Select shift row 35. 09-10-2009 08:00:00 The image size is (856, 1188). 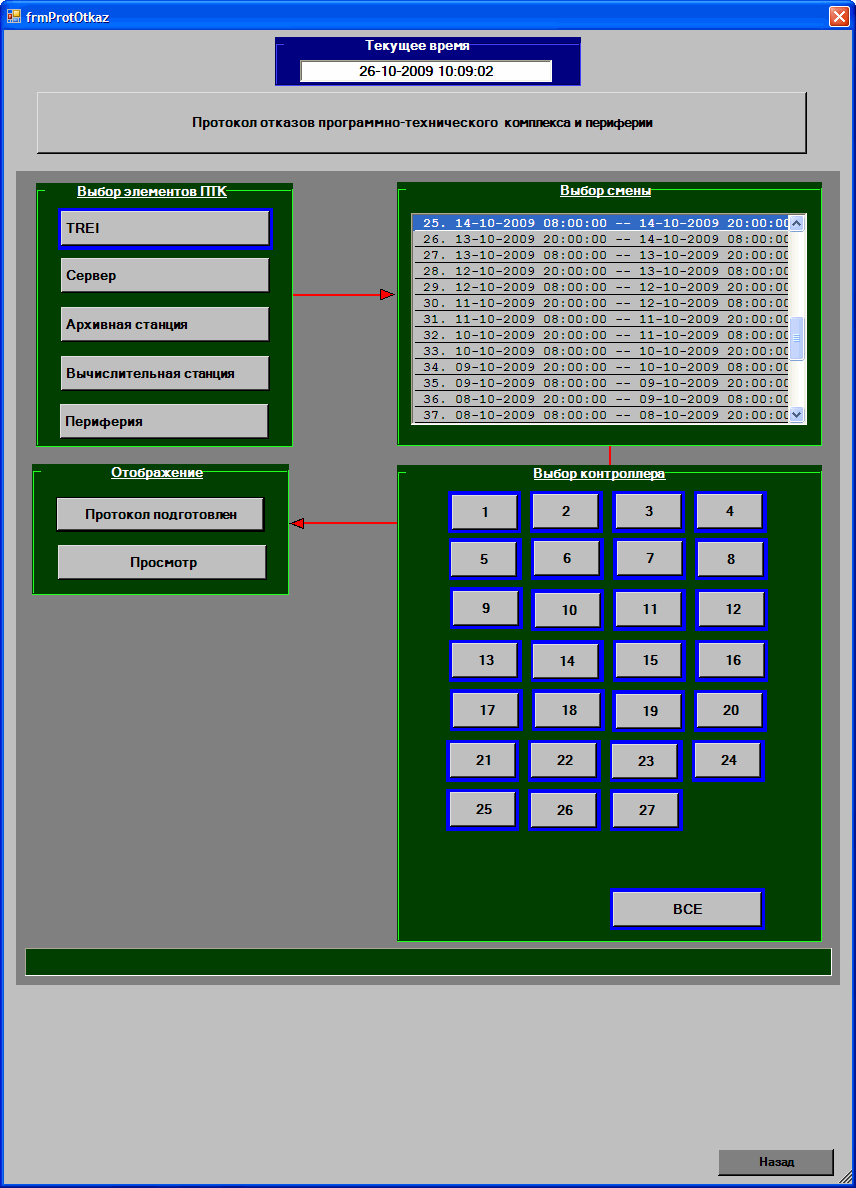(x=601, y=383)
